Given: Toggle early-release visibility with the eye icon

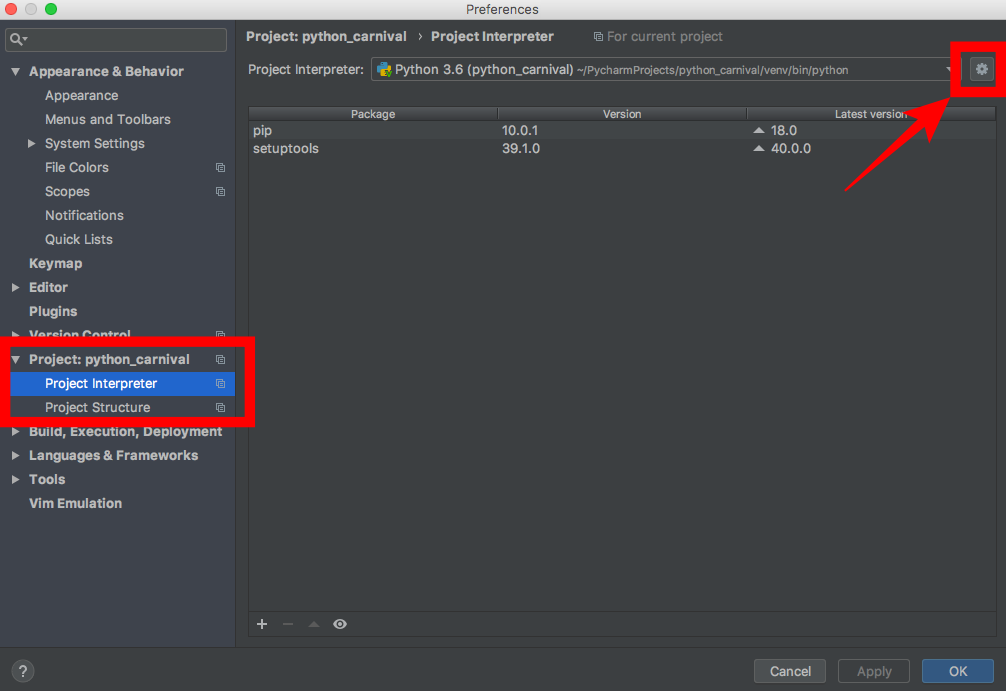Looking at the screenshot, I should point(339,623).
